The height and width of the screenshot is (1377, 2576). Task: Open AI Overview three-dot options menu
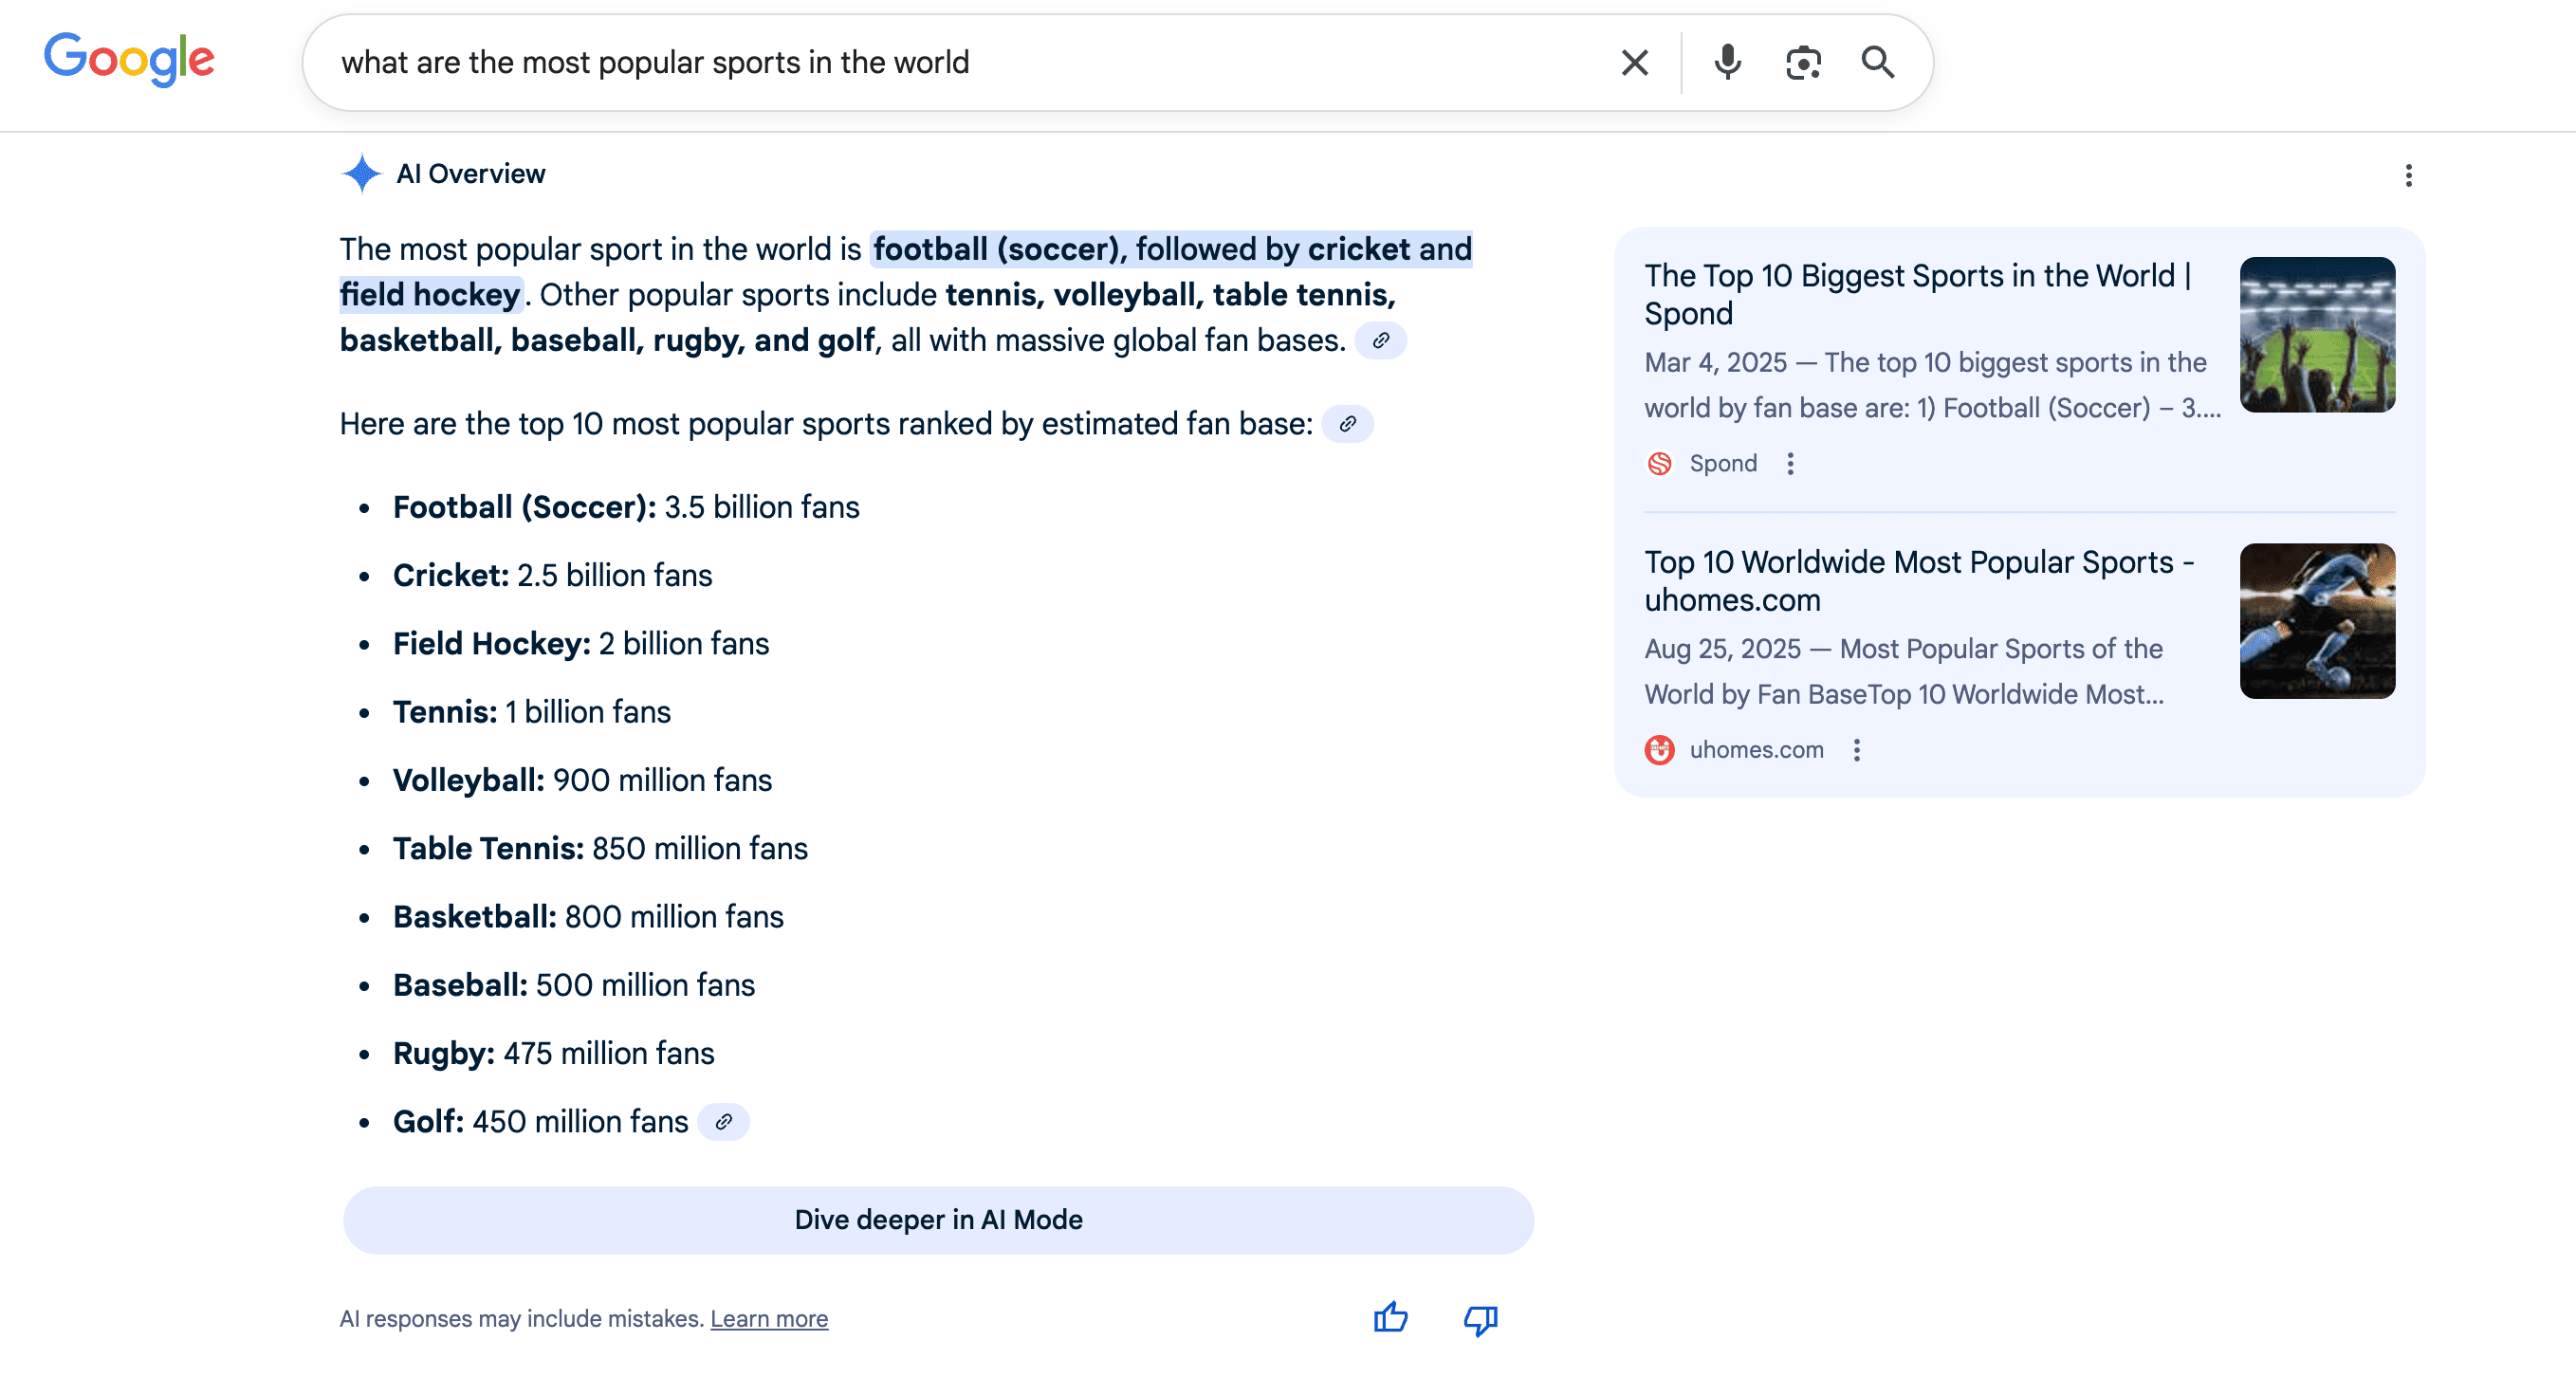coord(2408,176)
